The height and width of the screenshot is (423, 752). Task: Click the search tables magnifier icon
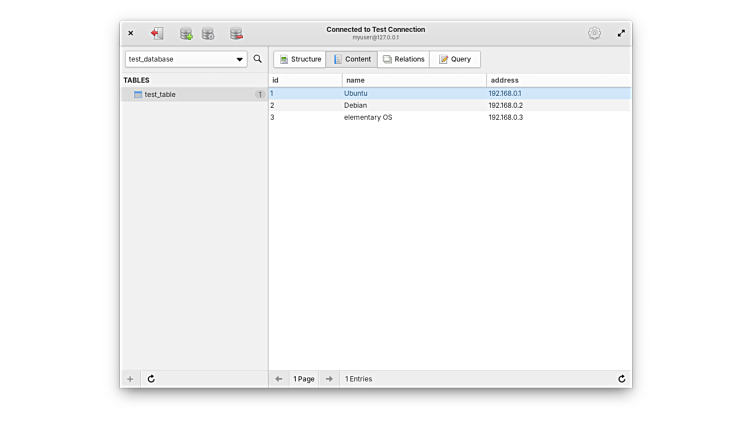(x=257, y=59)
